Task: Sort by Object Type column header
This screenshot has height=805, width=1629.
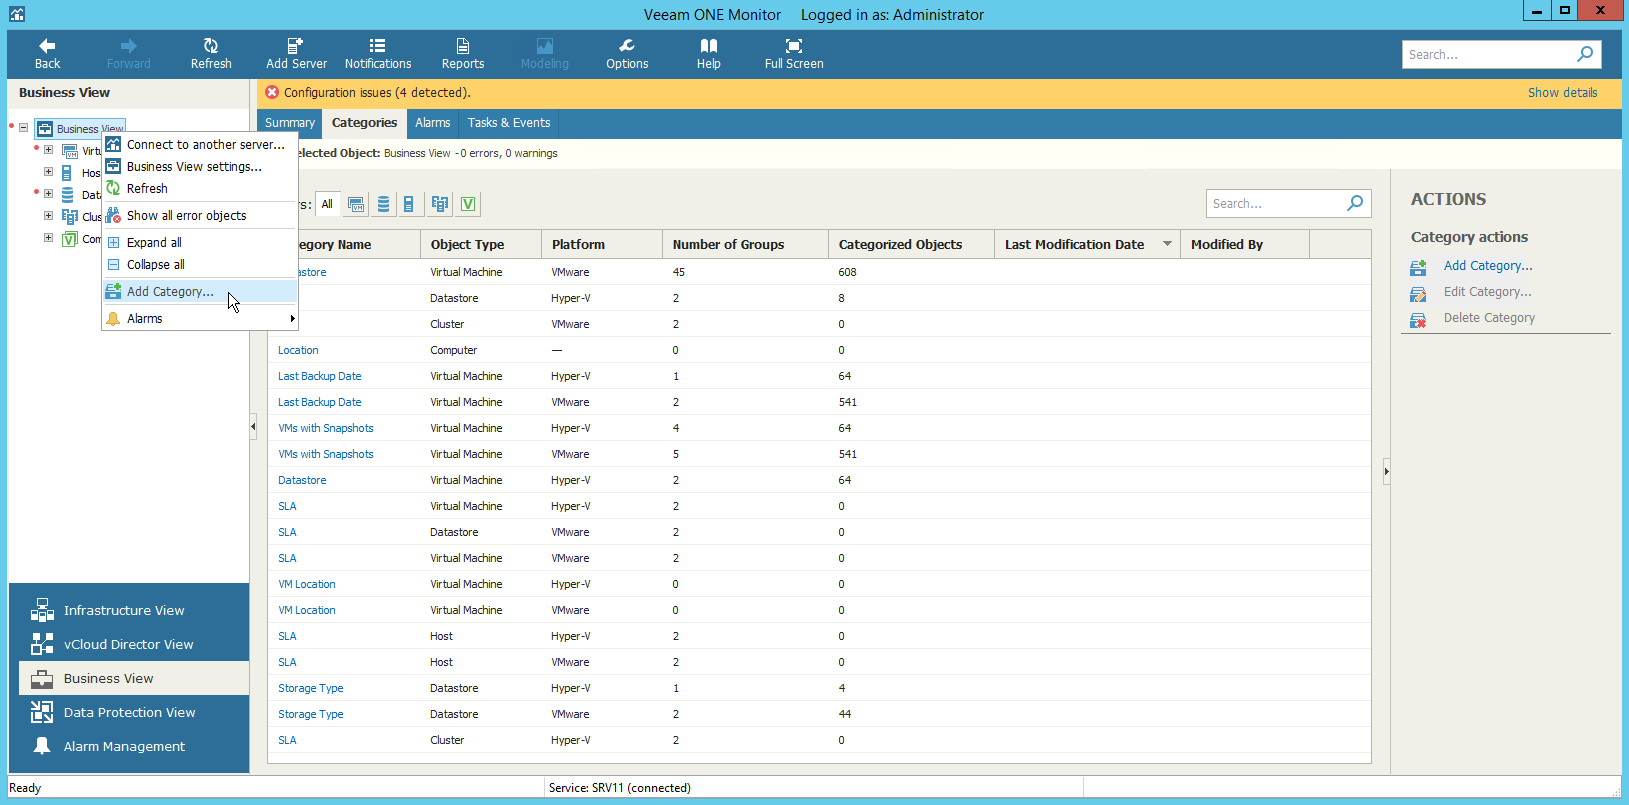Action: point(481,244)
